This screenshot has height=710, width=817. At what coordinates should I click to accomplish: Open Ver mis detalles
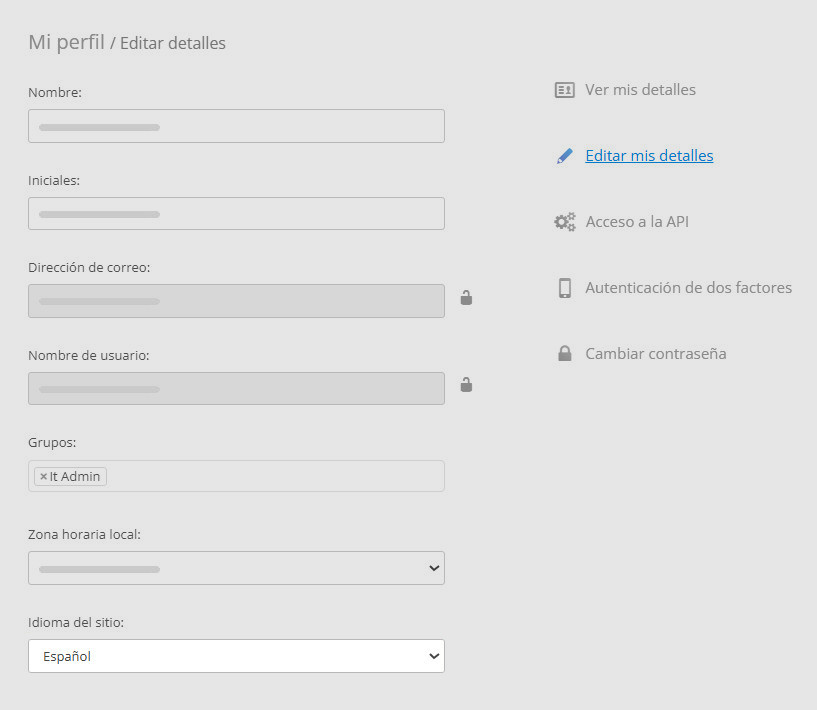coord(640,90)
